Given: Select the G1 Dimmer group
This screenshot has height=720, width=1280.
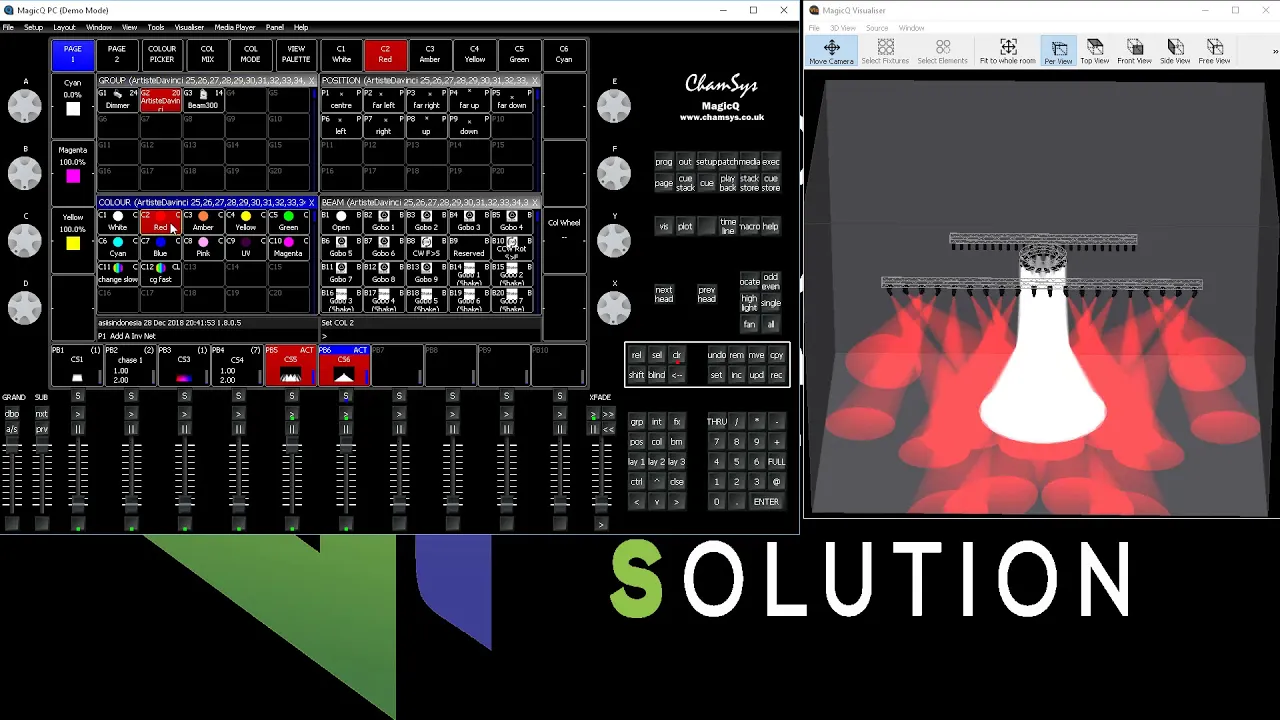Looking at the screenshot, I should coord(118,99).
